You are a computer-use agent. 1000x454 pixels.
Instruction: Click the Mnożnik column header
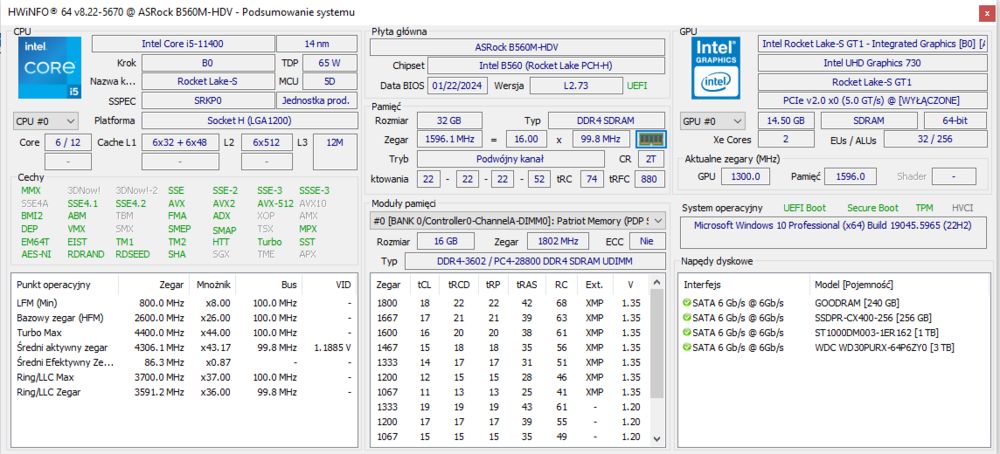212,284
